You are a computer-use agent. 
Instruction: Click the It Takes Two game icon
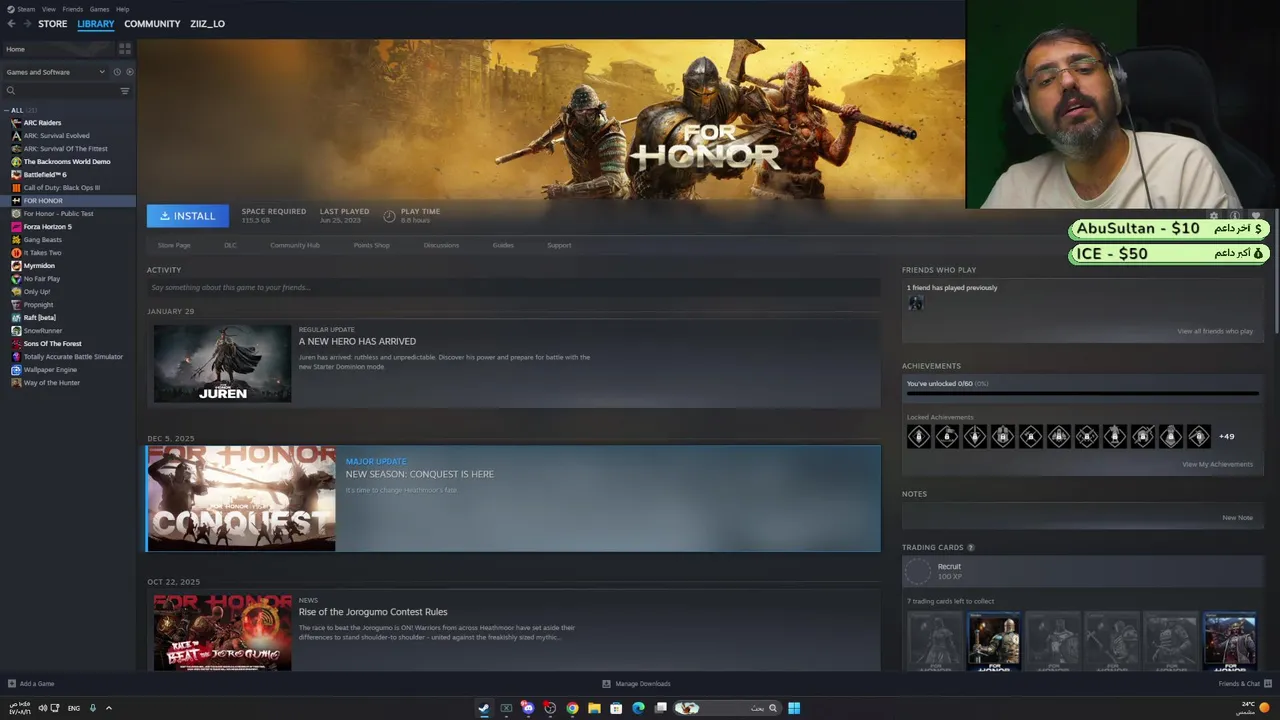click(16, 253)
